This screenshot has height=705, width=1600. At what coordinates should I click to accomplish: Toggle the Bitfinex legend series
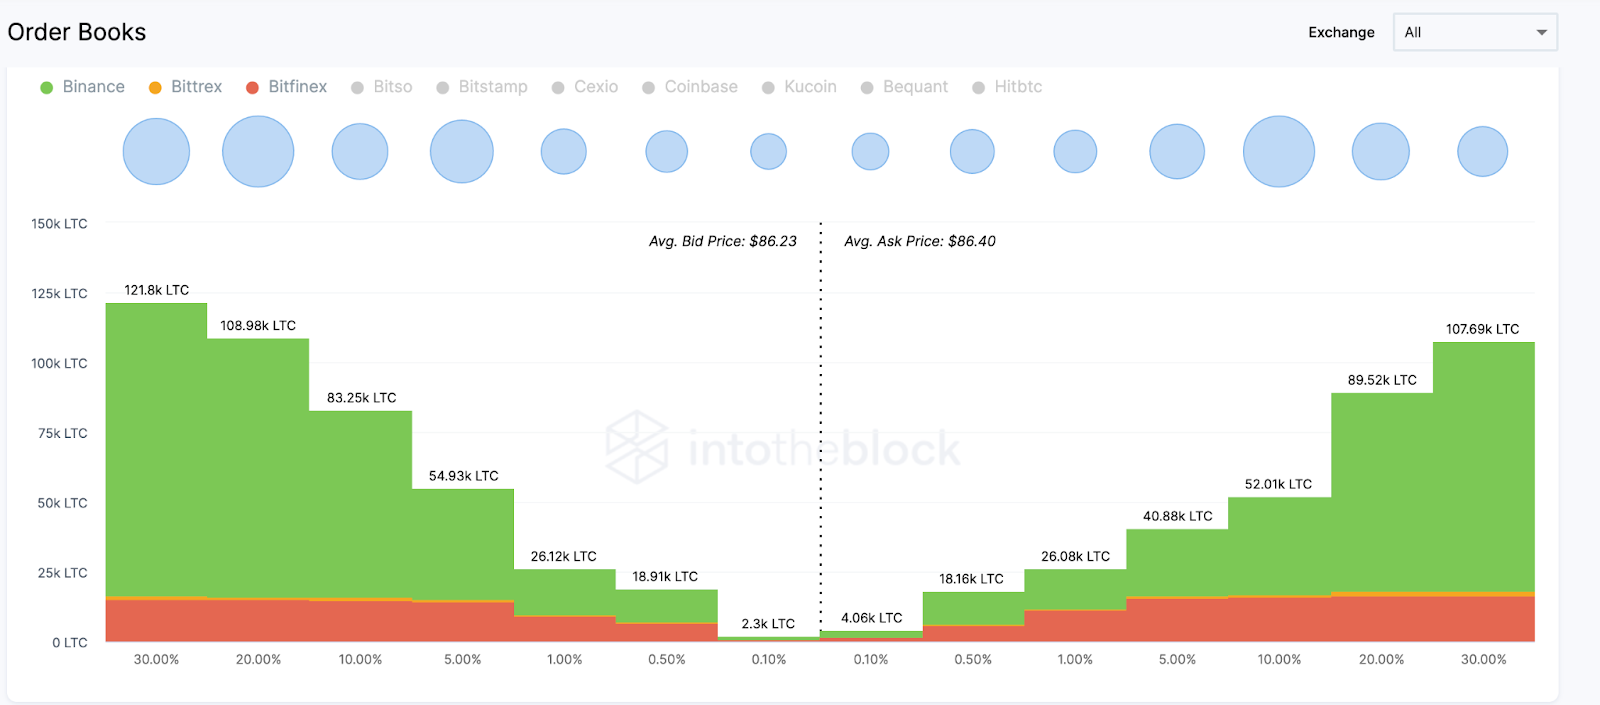point(287,87)
